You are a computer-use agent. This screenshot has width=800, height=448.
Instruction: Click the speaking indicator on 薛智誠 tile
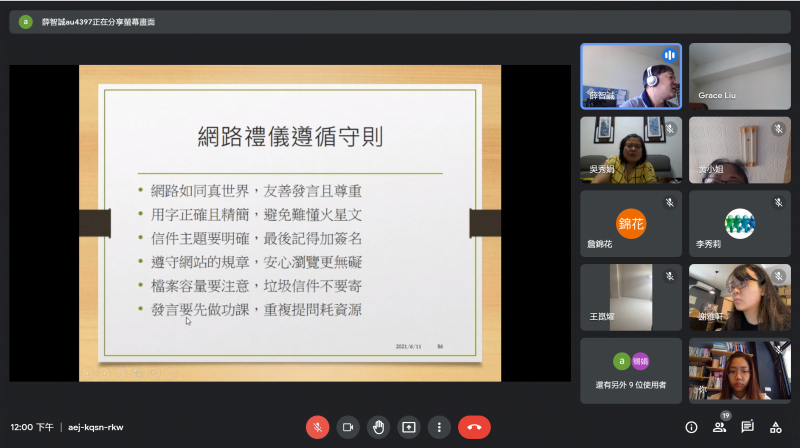[669, 55]
